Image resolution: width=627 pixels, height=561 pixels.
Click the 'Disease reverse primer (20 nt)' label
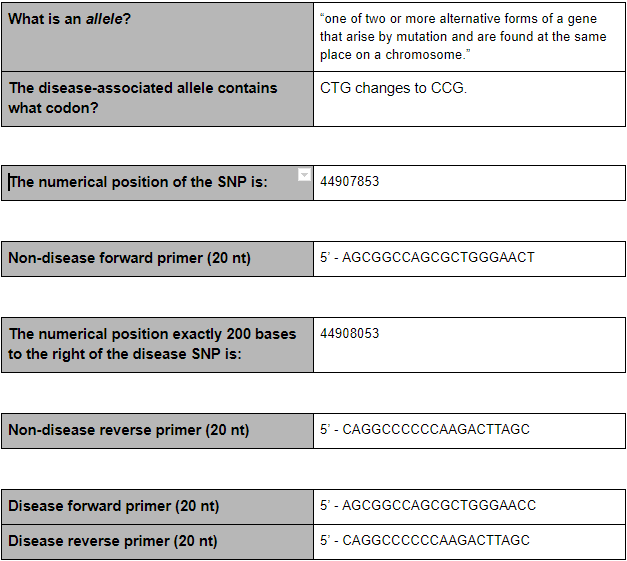pyautogui.click(x=113, y=541)
